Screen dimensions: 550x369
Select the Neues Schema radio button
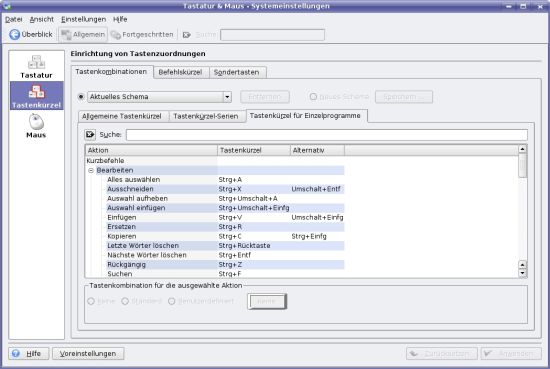(313, 96)
